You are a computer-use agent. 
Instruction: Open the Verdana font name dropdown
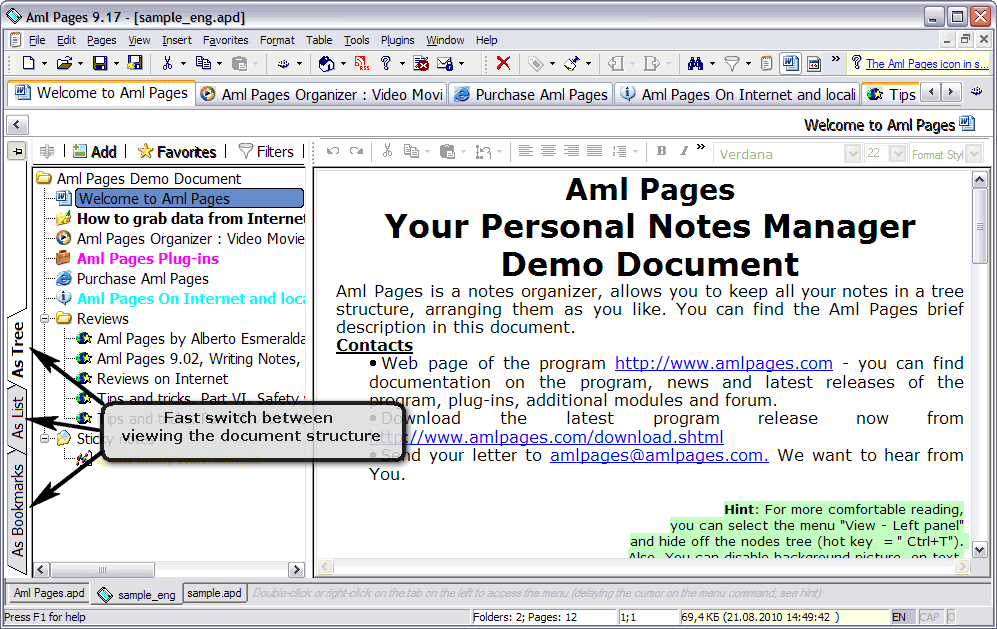[x=852, y=154]
